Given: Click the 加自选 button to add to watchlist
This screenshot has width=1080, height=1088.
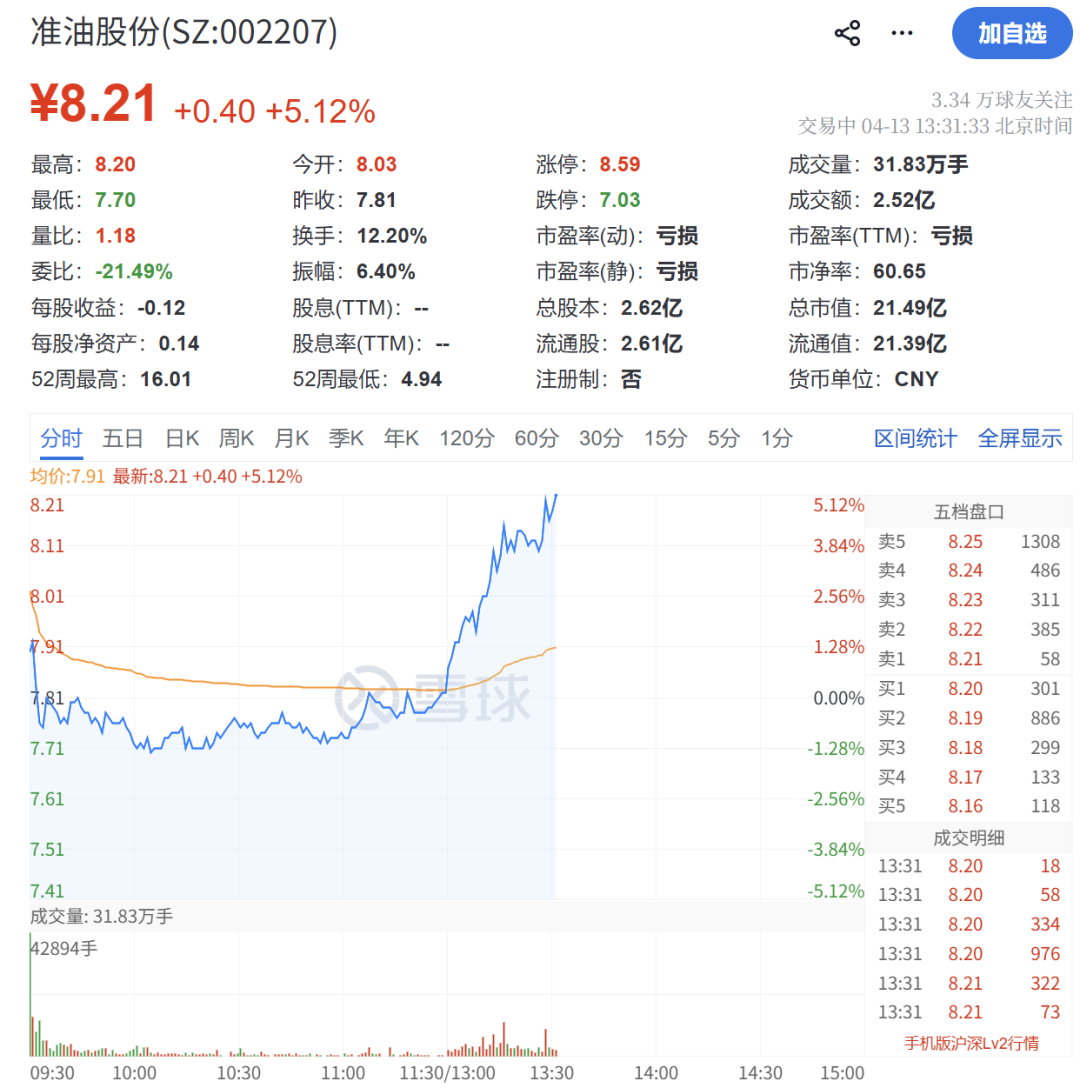Looking at the screenshot, I should coord(1012,33).
